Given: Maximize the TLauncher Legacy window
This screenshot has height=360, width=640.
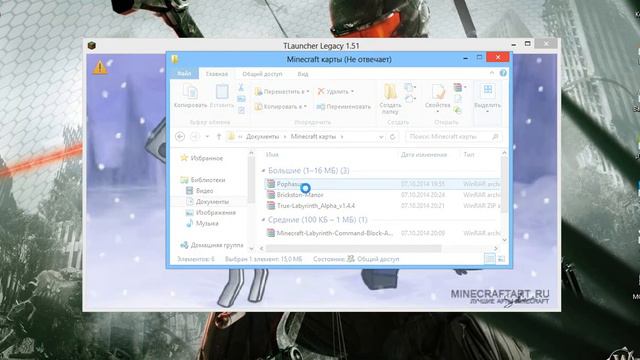Looking at the screenshot, I should coord(527,44).
